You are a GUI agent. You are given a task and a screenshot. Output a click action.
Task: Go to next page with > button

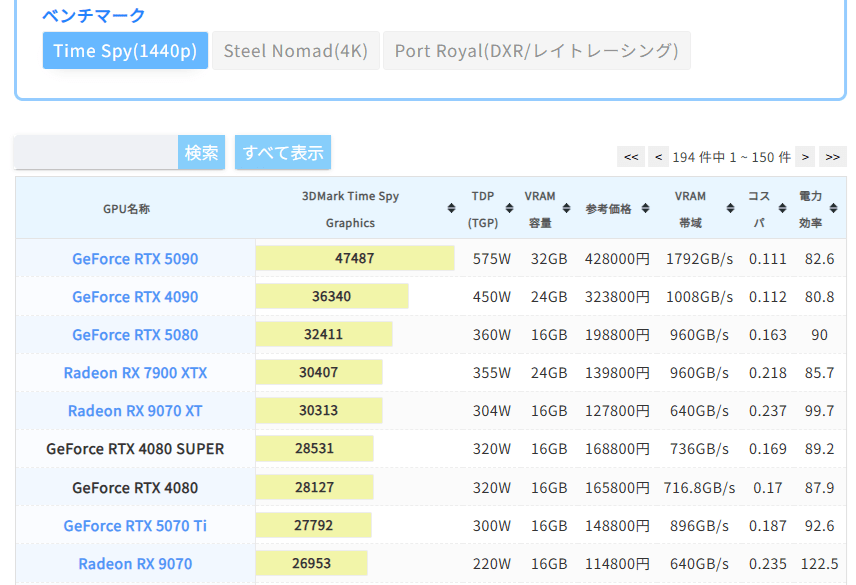[x=805, y=157]
